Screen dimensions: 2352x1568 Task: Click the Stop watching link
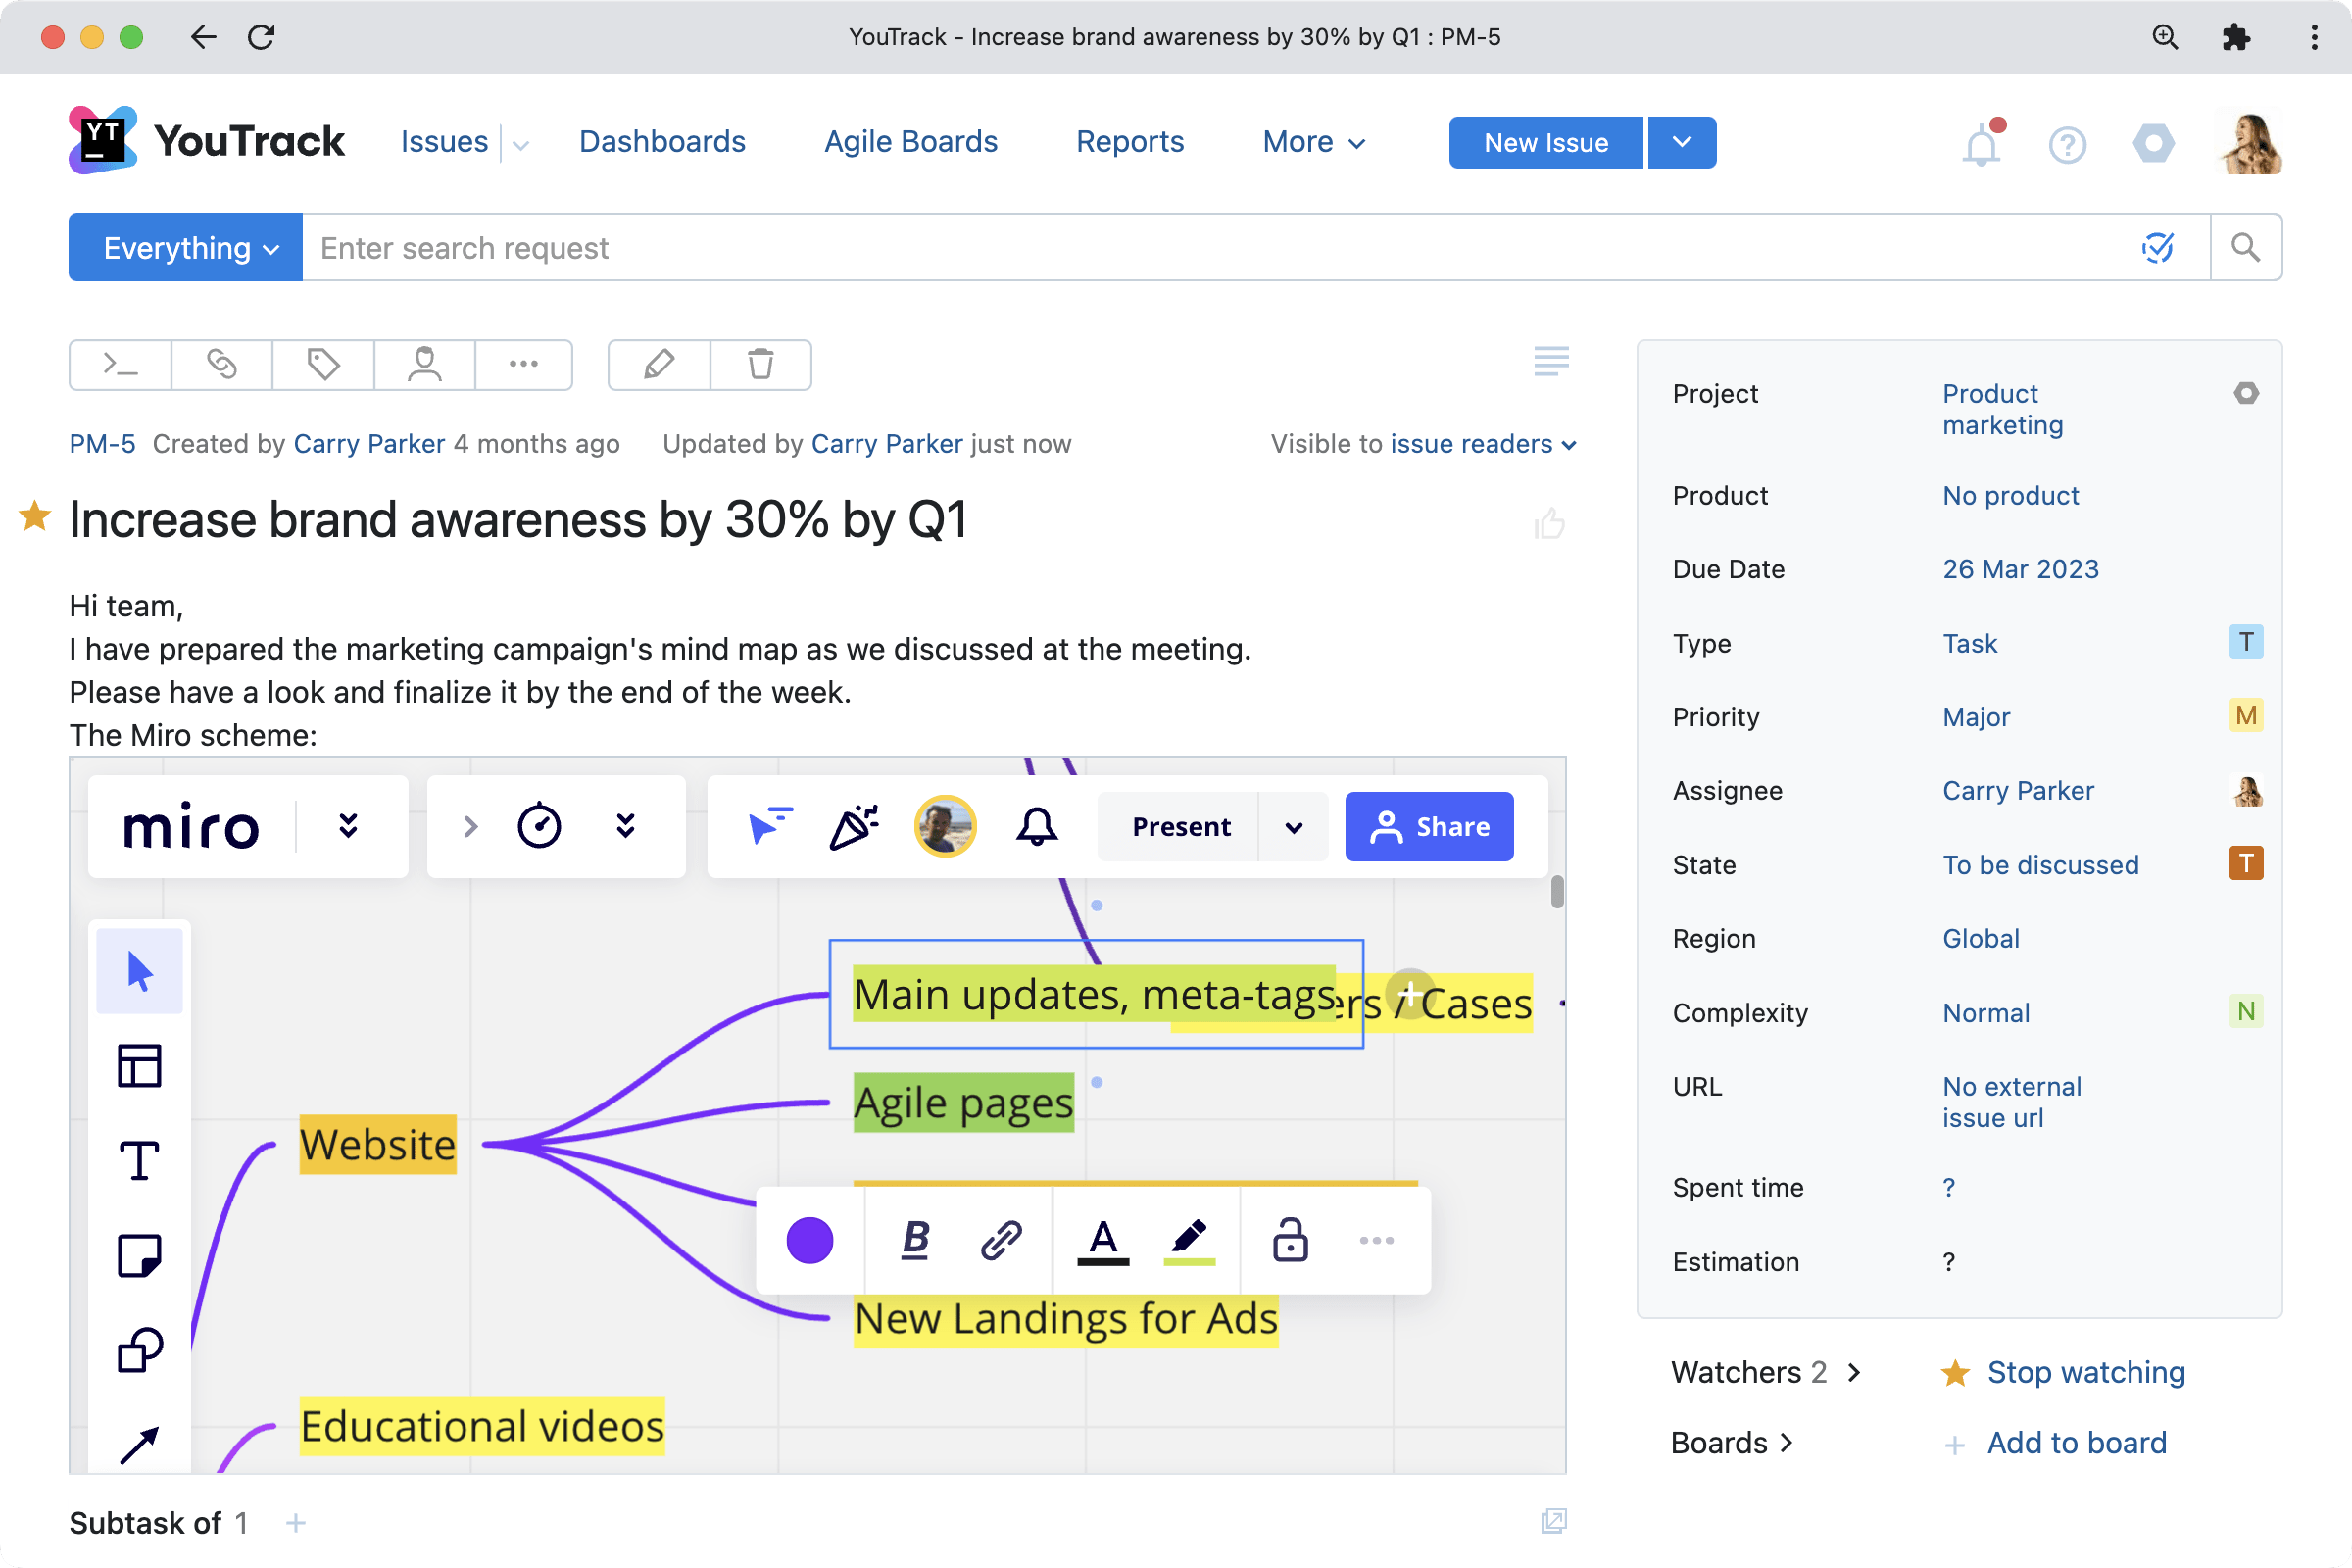pyautogui.click(x=2085, y=1372)
